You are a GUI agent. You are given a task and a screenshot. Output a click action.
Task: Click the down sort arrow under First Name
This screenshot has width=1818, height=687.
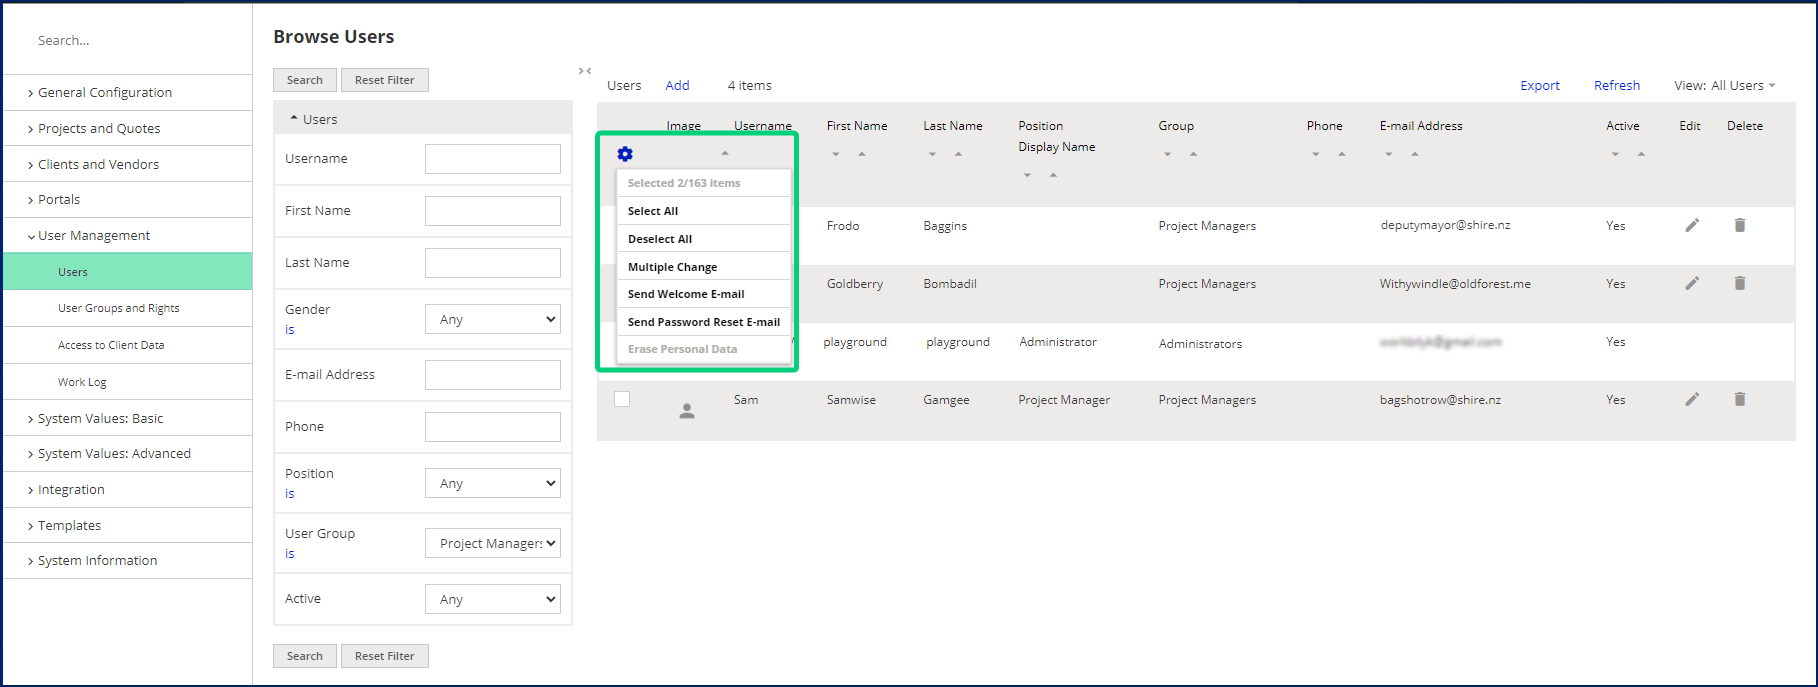(836, 154)
